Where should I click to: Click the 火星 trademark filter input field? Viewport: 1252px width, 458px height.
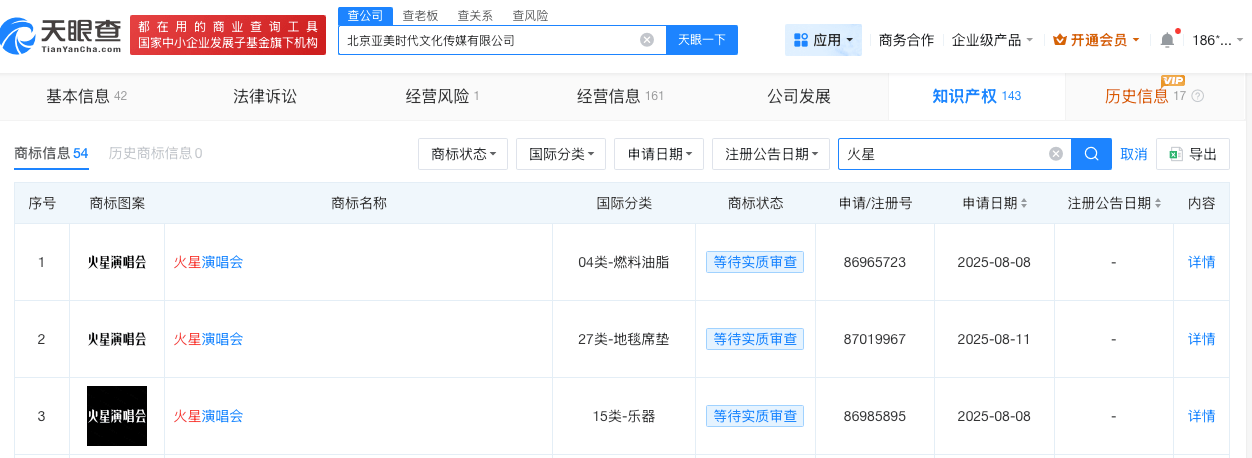pyautogui.click(x=940, y=154)
